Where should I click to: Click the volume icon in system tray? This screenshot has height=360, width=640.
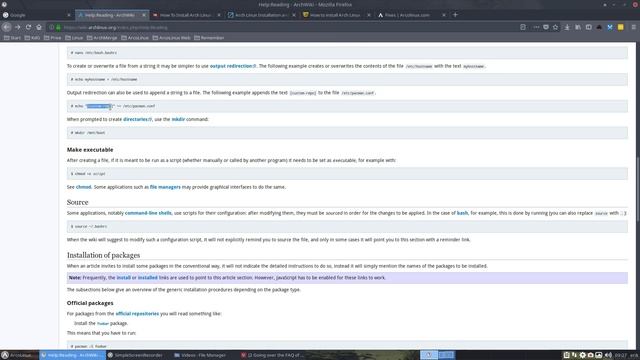coord(608,355)
